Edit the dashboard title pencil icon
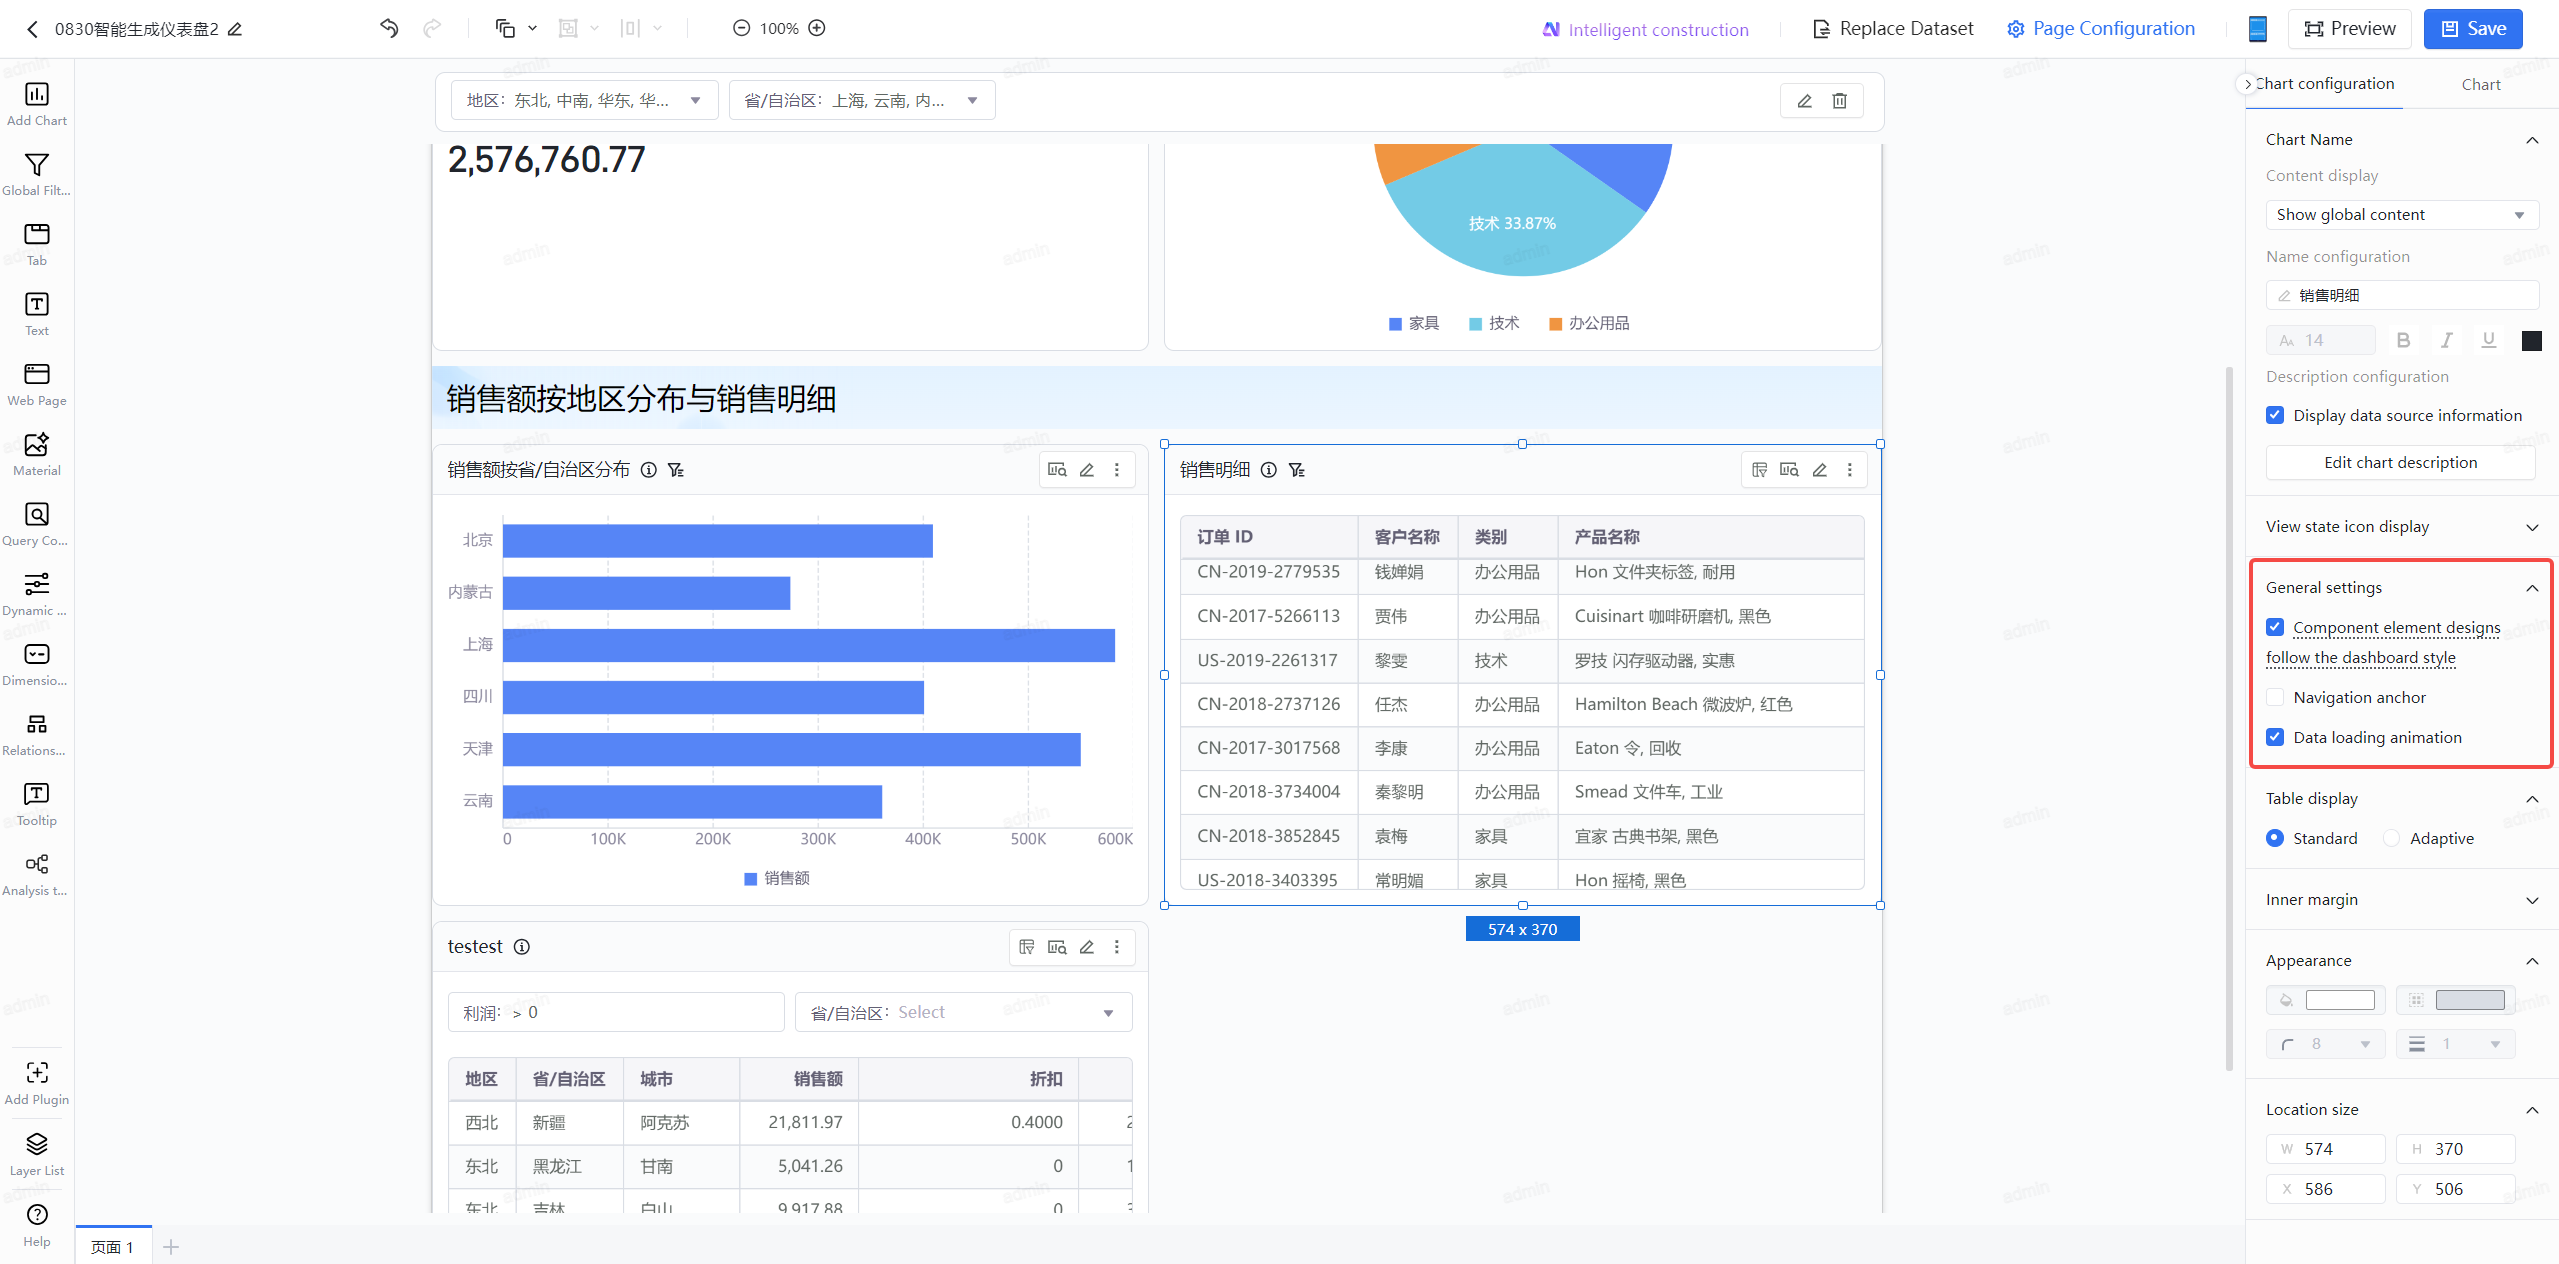This screenshot has height=1264, width=2559. pos(235,29)
